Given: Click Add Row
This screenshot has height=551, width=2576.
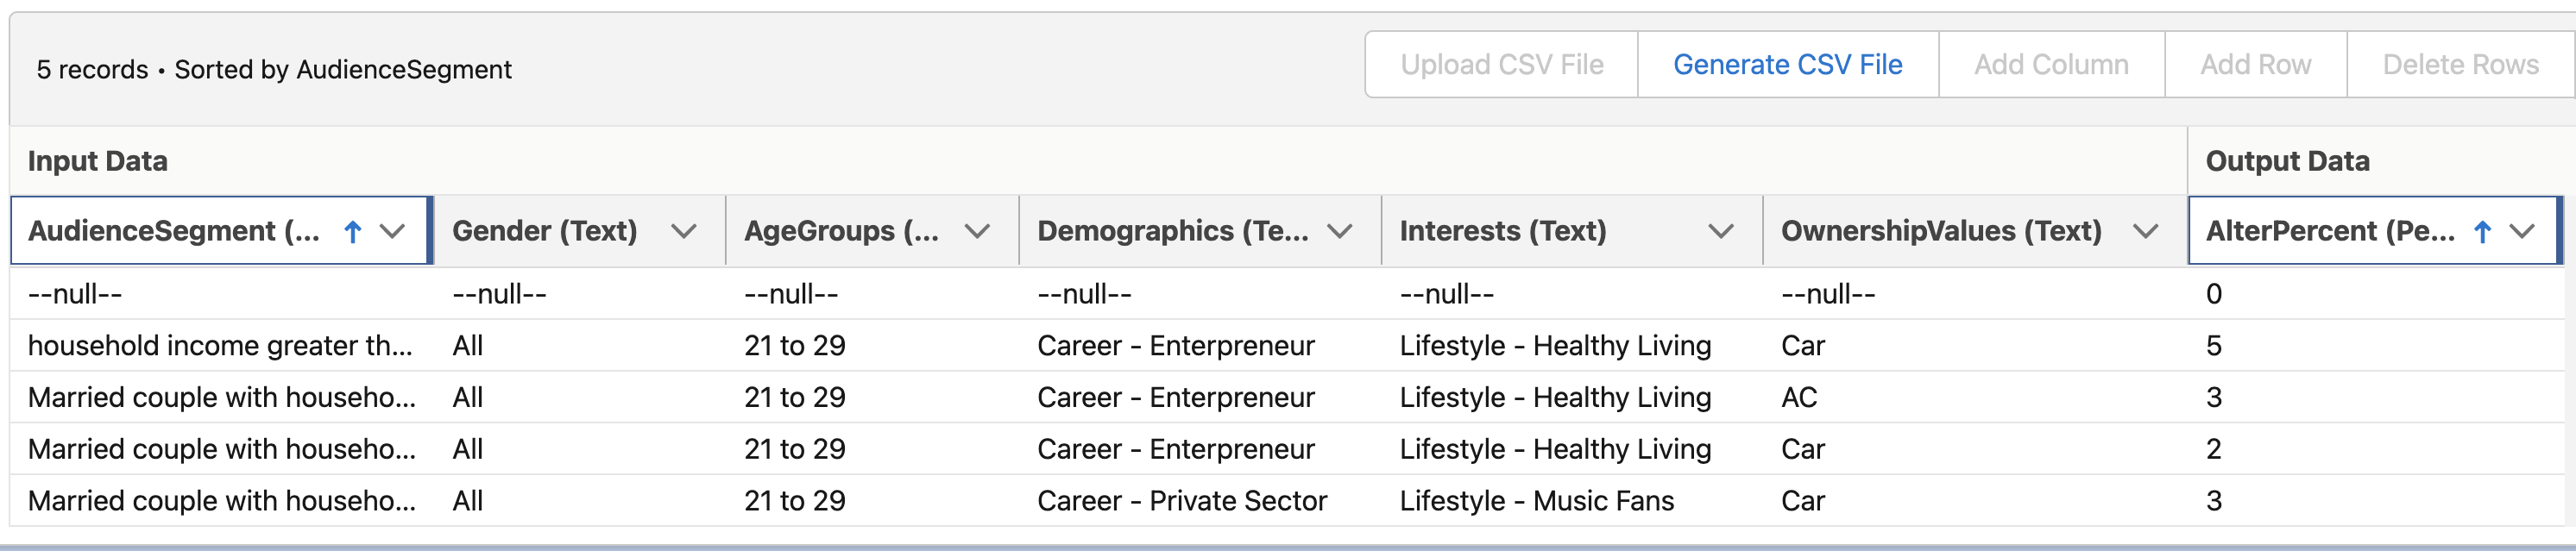Looking at the screenshot, I should [x=2256, y=64].
